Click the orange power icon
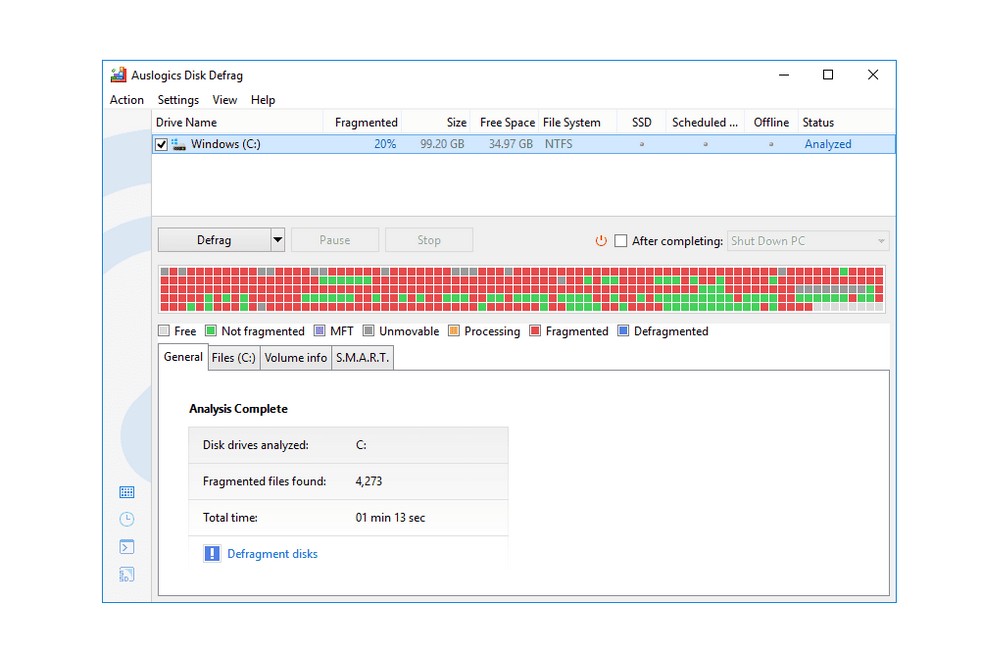The height and width of the screenshot is (655, 982). (x=601, y=240)
